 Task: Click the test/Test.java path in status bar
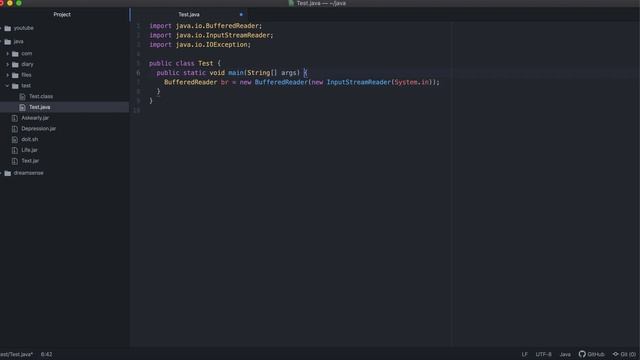point(16,354)
